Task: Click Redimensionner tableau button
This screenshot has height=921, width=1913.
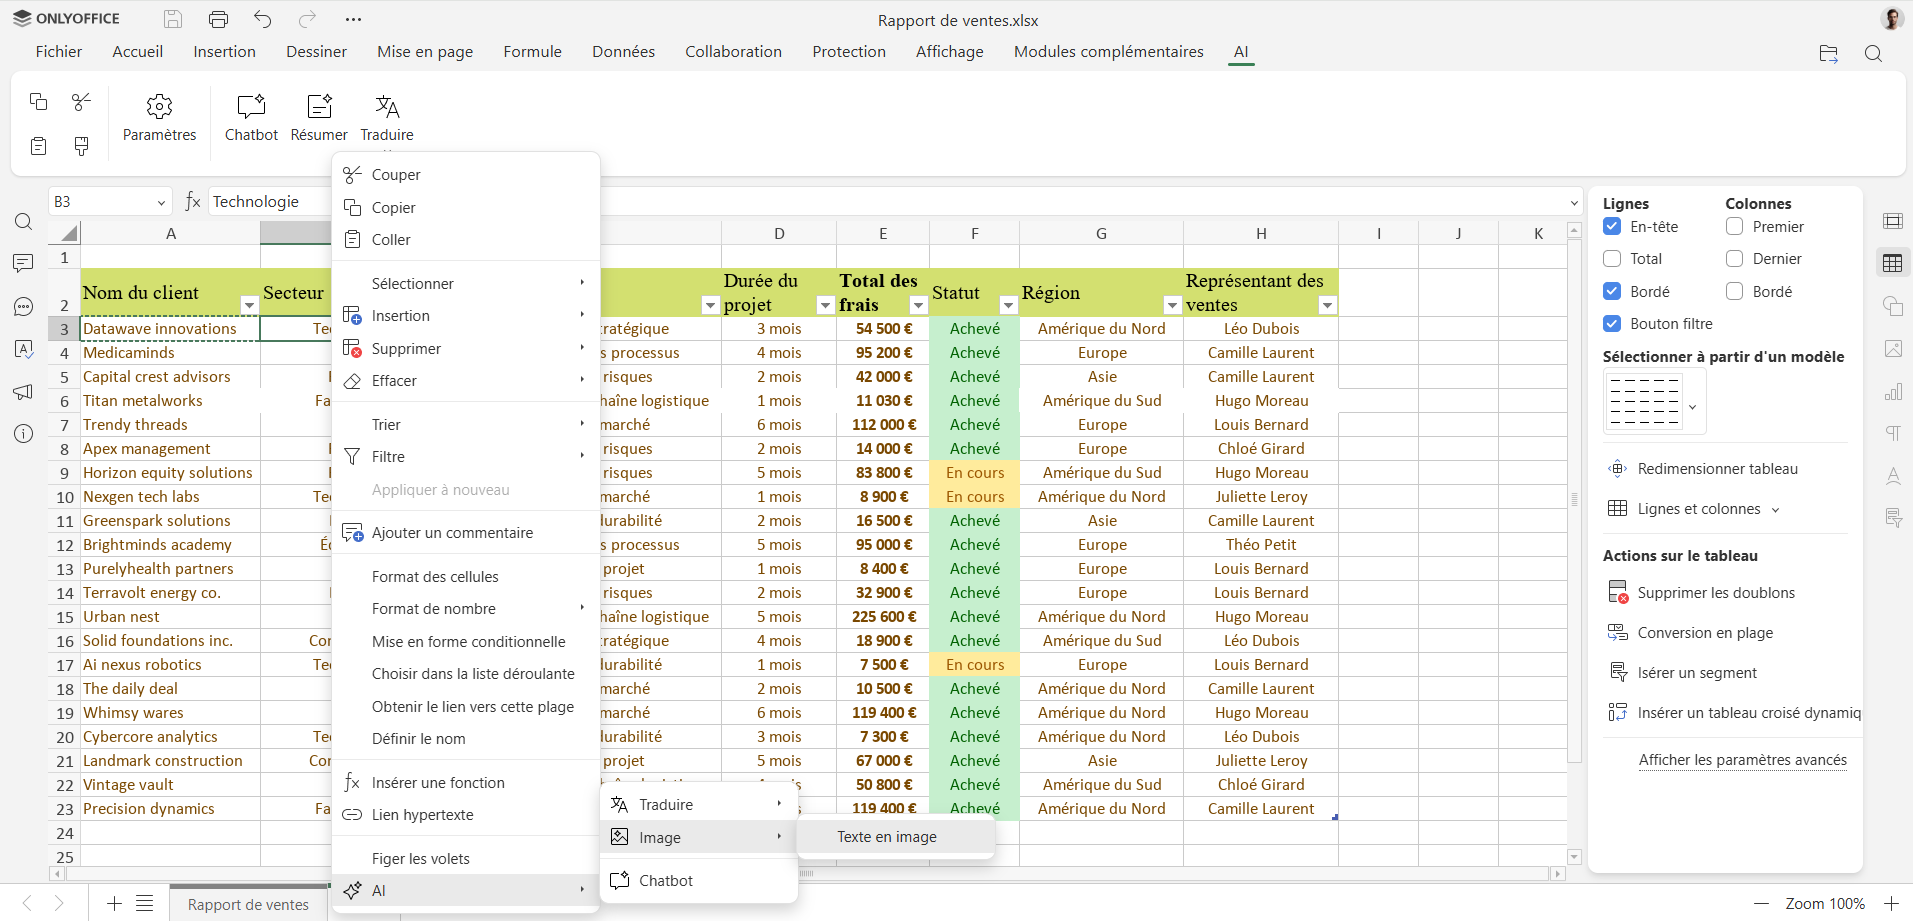Action: tap(1717, 469)
